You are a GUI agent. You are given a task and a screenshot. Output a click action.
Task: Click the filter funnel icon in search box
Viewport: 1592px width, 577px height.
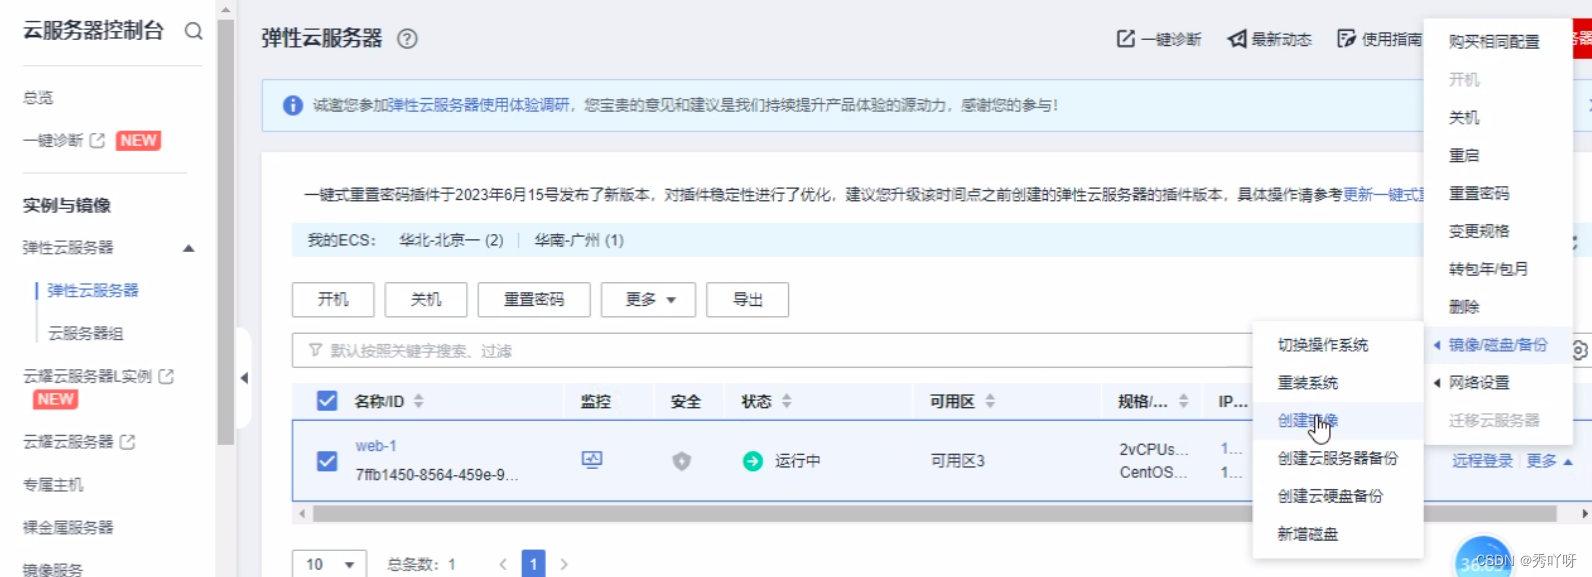pyautogui.click(x=315, y=351)
